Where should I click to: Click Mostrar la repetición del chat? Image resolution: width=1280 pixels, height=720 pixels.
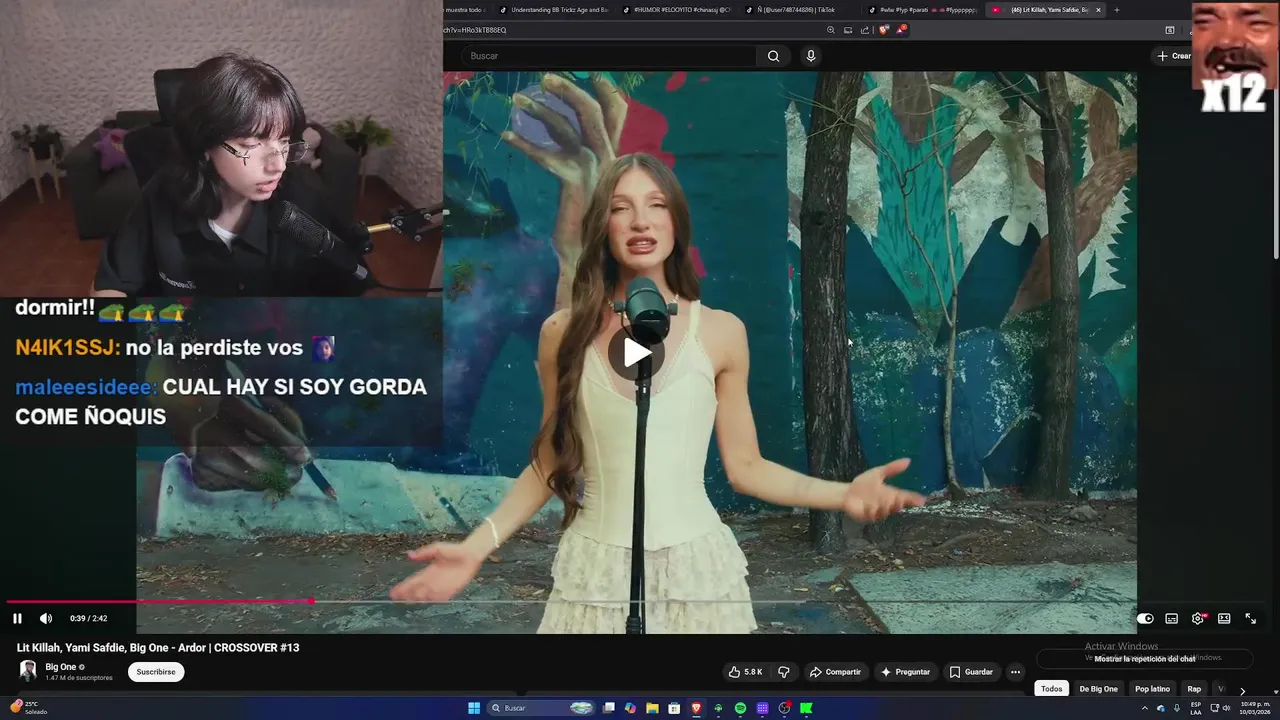tap(1145, 659)
